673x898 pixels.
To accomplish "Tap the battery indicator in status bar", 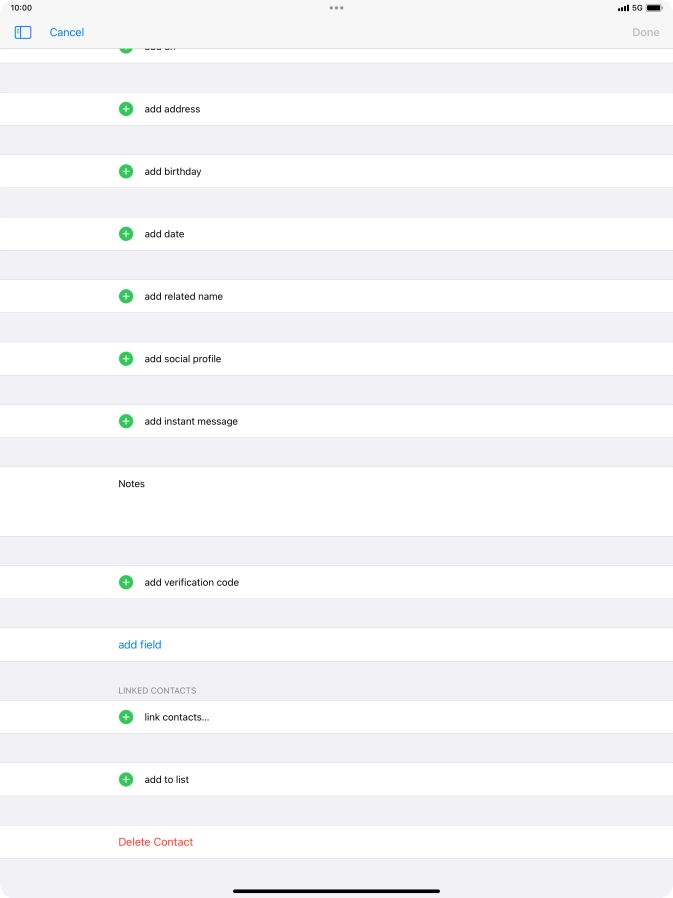I will pyautogui.click(x=654, y=8).
